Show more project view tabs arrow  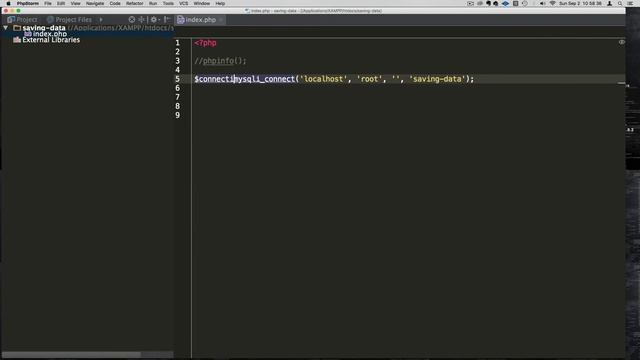click(101, 19)
